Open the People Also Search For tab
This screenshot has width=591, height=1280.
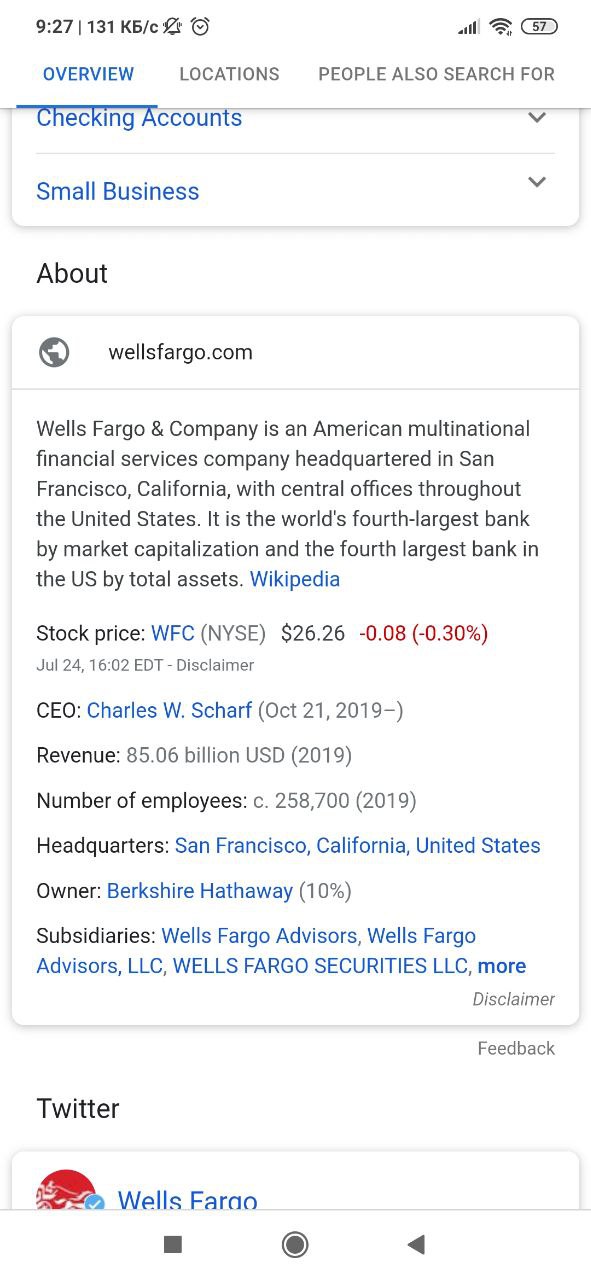[x=436, y=74]
